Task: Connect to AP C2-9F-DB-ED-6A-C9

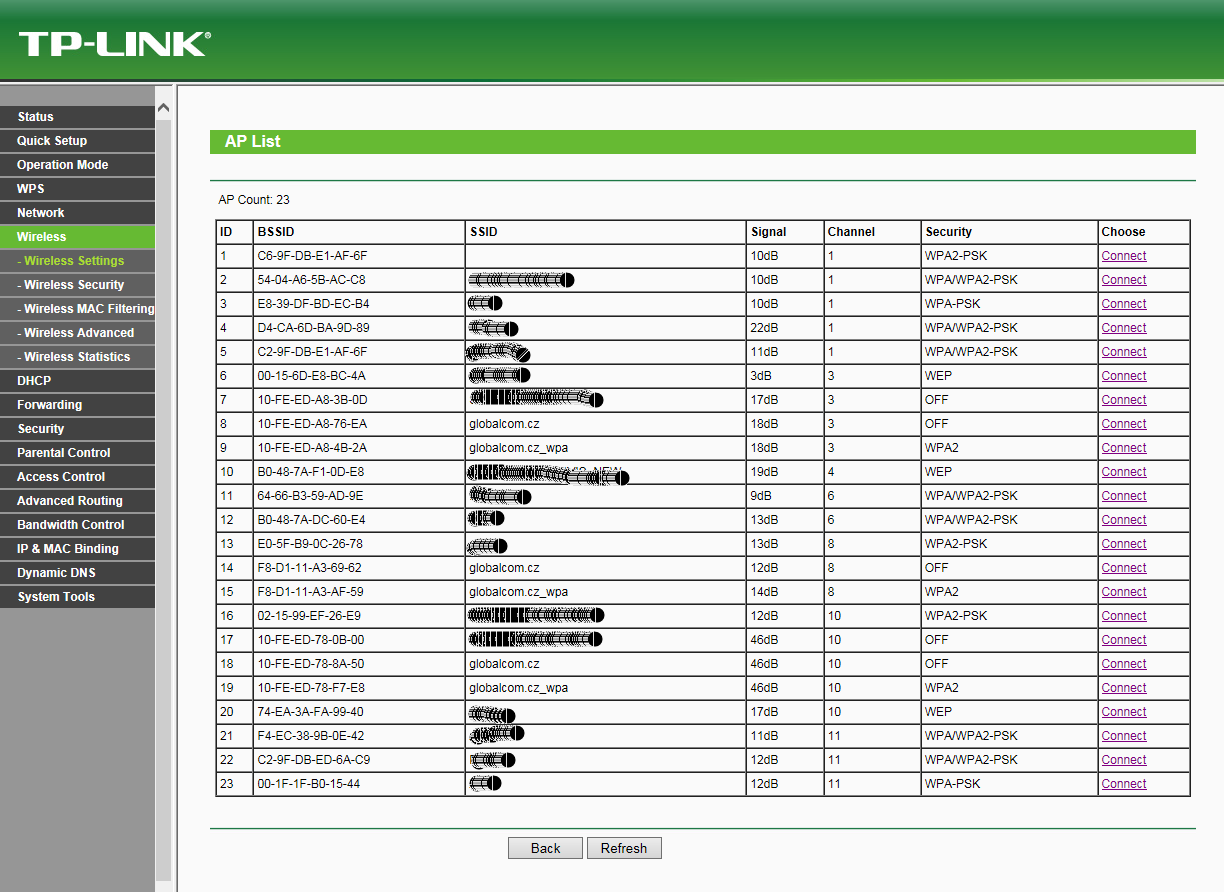Action: pos(1124,760)
